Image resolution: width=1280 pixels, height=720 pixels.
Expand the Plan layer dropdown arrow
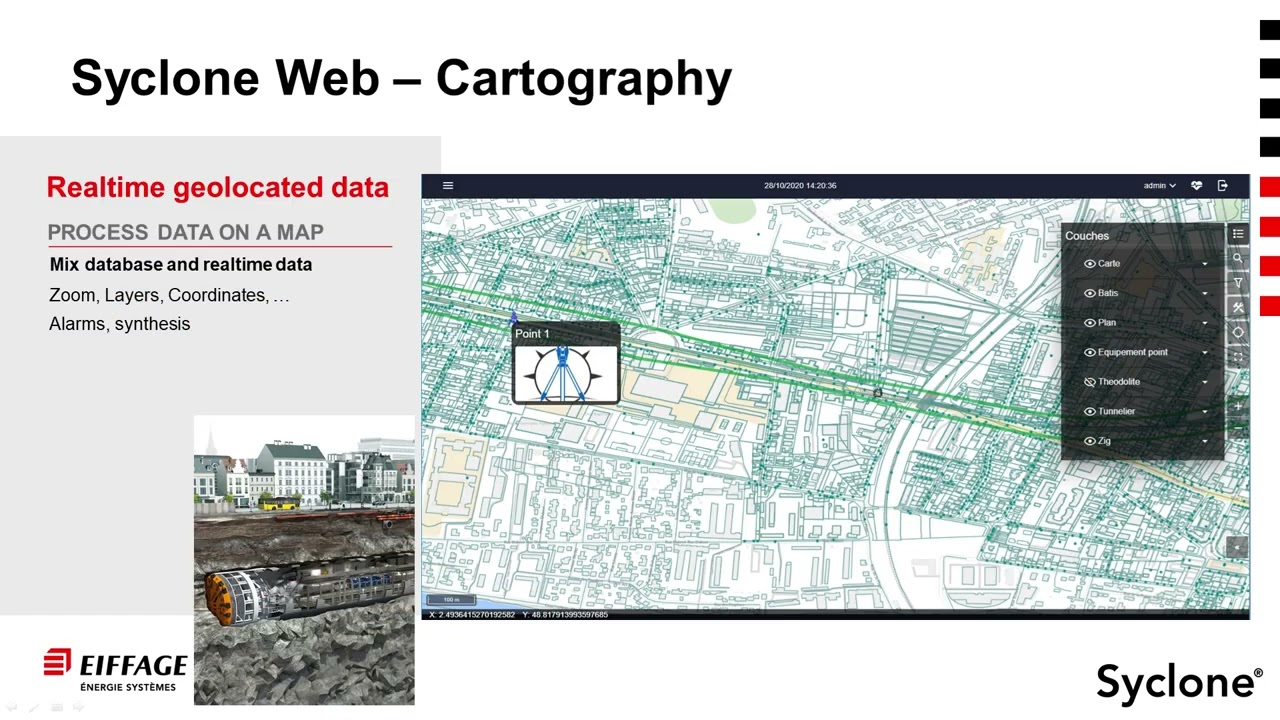[x=1204, y=323]
